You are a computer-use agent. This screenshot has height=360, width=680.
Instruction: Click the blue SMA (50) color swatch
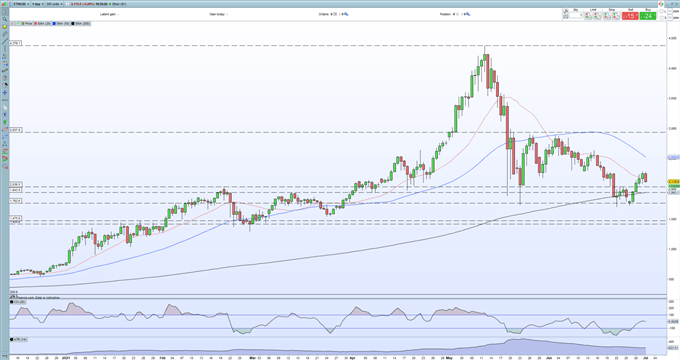click(54, 23)
